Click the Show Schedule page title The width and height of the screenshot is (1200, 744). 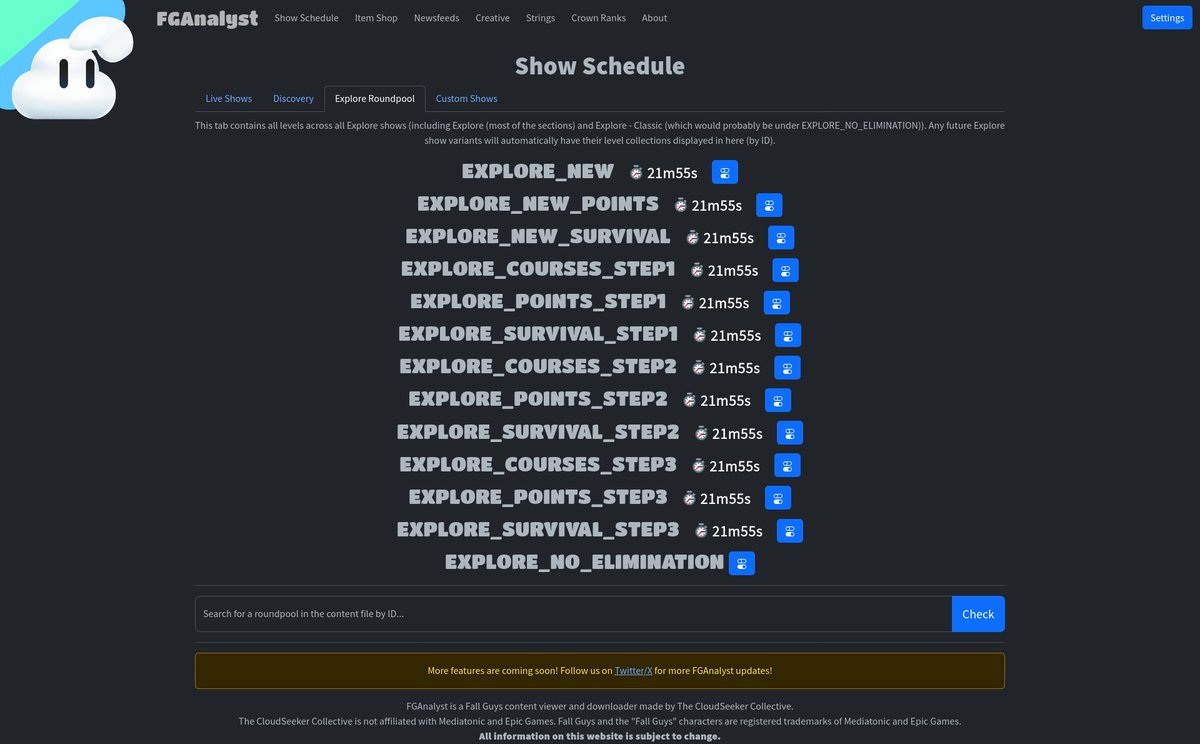[x=600, y=66]
